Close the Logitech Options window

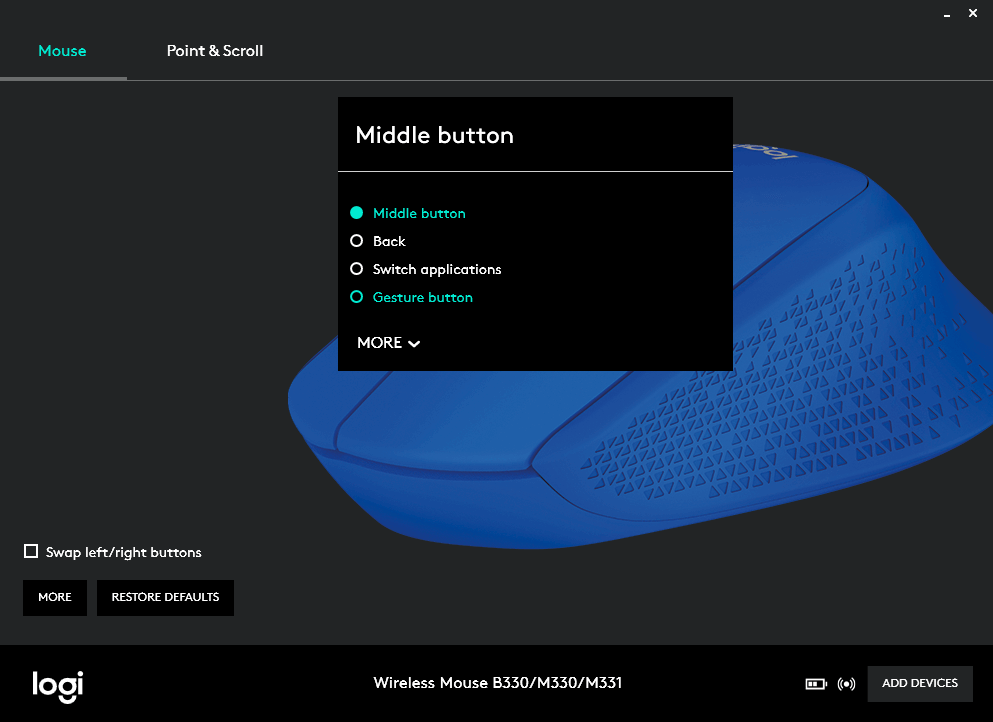pyautogui.click(x=973, y=14)
